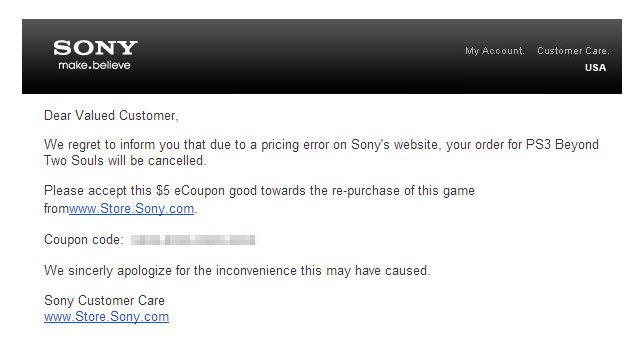Open the Customer Care header link
The height and width of the screenshot is (360, 640).
pos(573,51)
